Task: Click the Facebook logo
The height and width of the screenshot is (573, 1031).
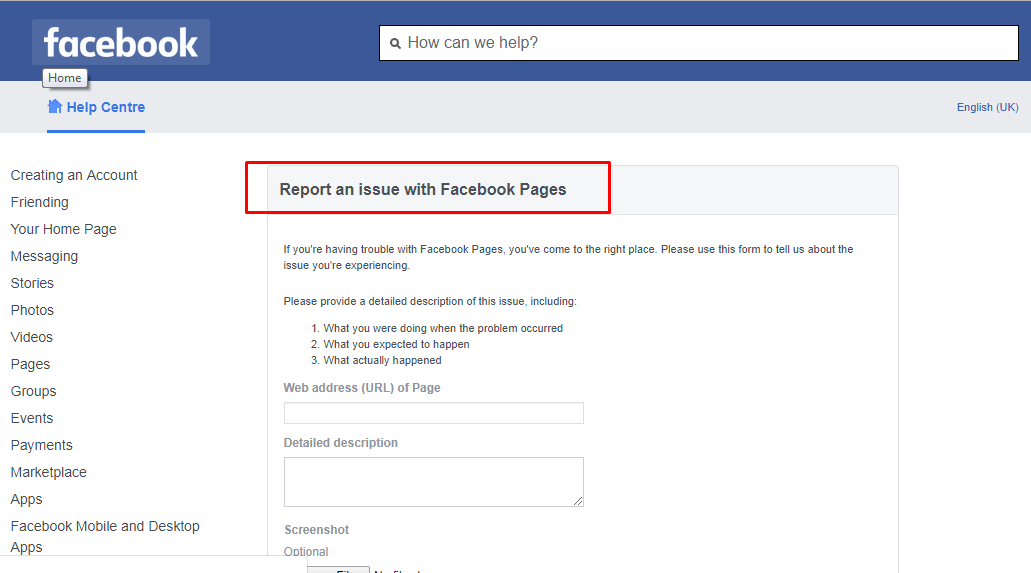Action: point(121,43)
